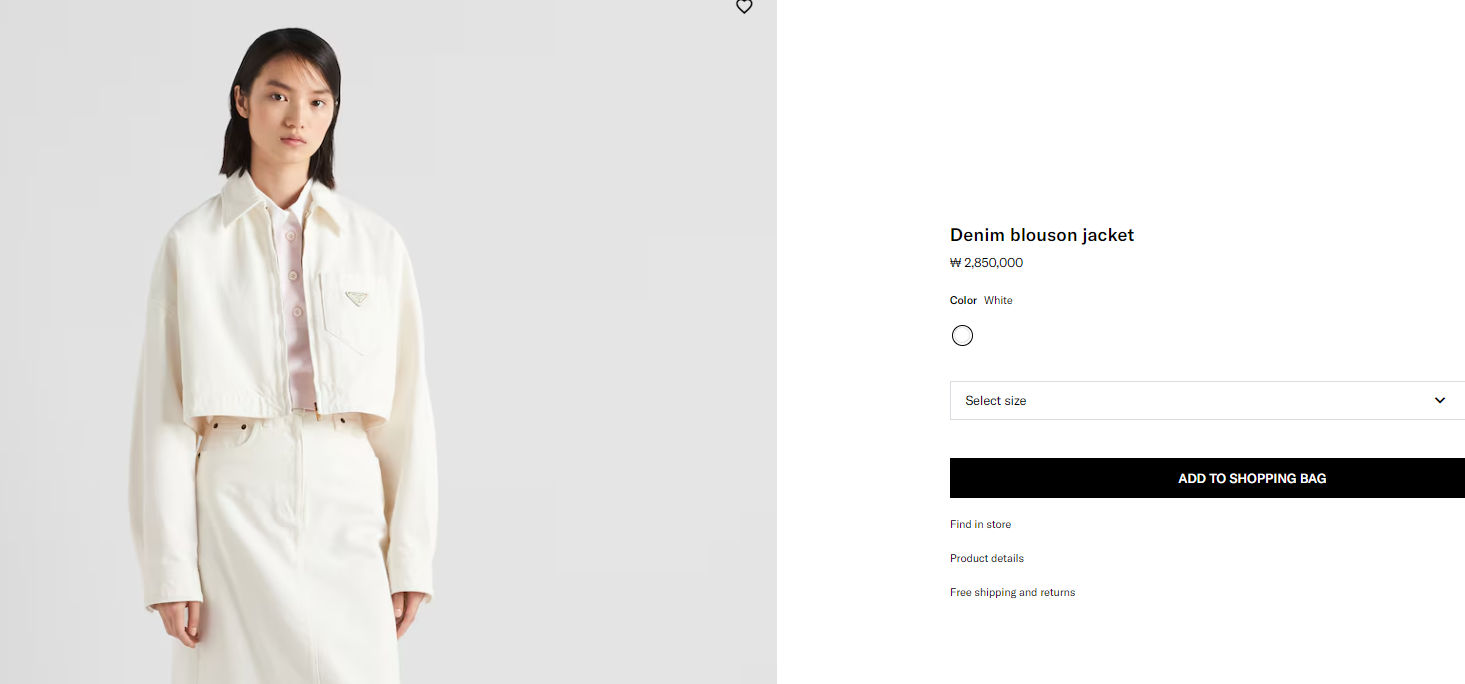Click the Color label text

963,300
